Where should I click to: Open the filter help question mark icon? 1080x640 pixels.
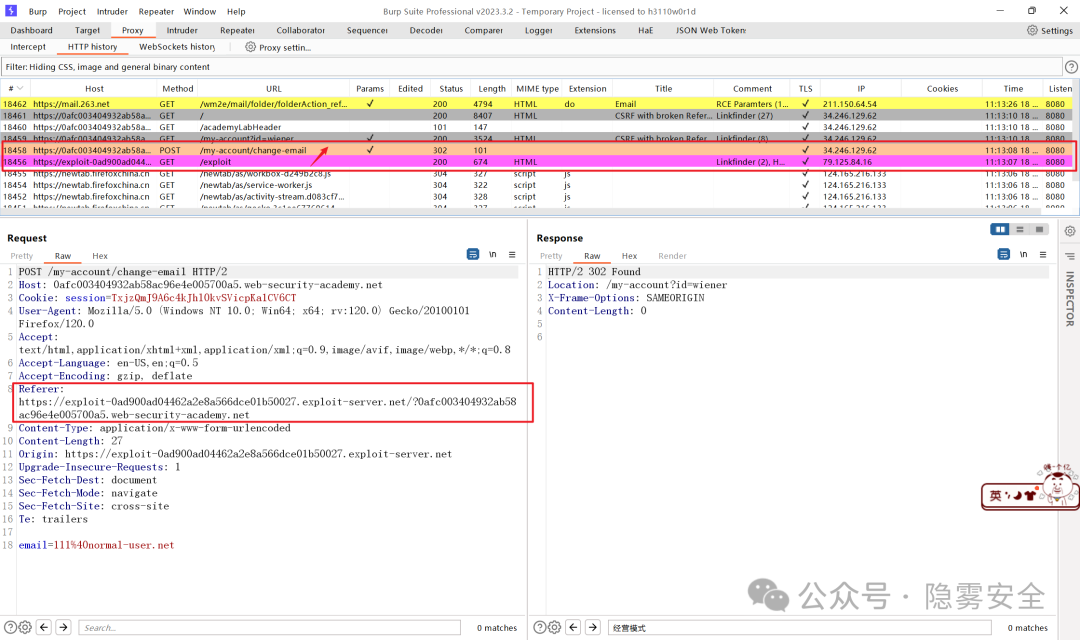(1071, 67)
